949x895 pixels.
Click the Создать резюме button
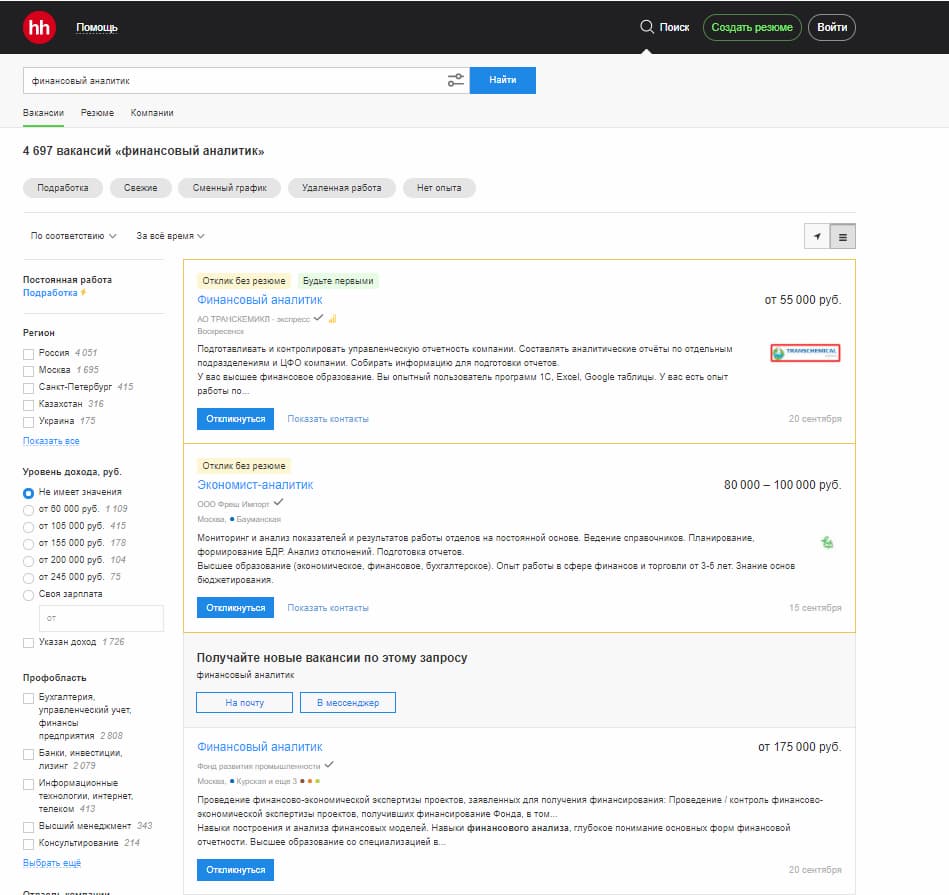coord(752,27)
